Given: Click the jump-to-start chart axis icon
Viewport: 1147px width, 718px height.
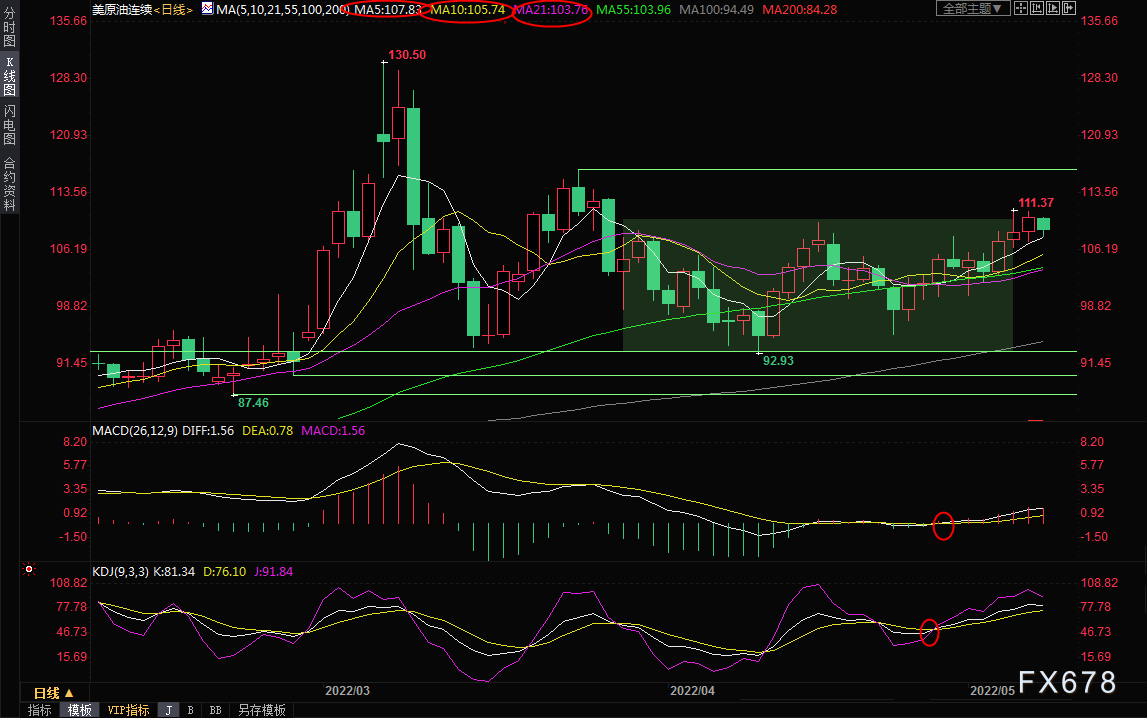Looking at the screenshot, I should tap(1037, 8).
